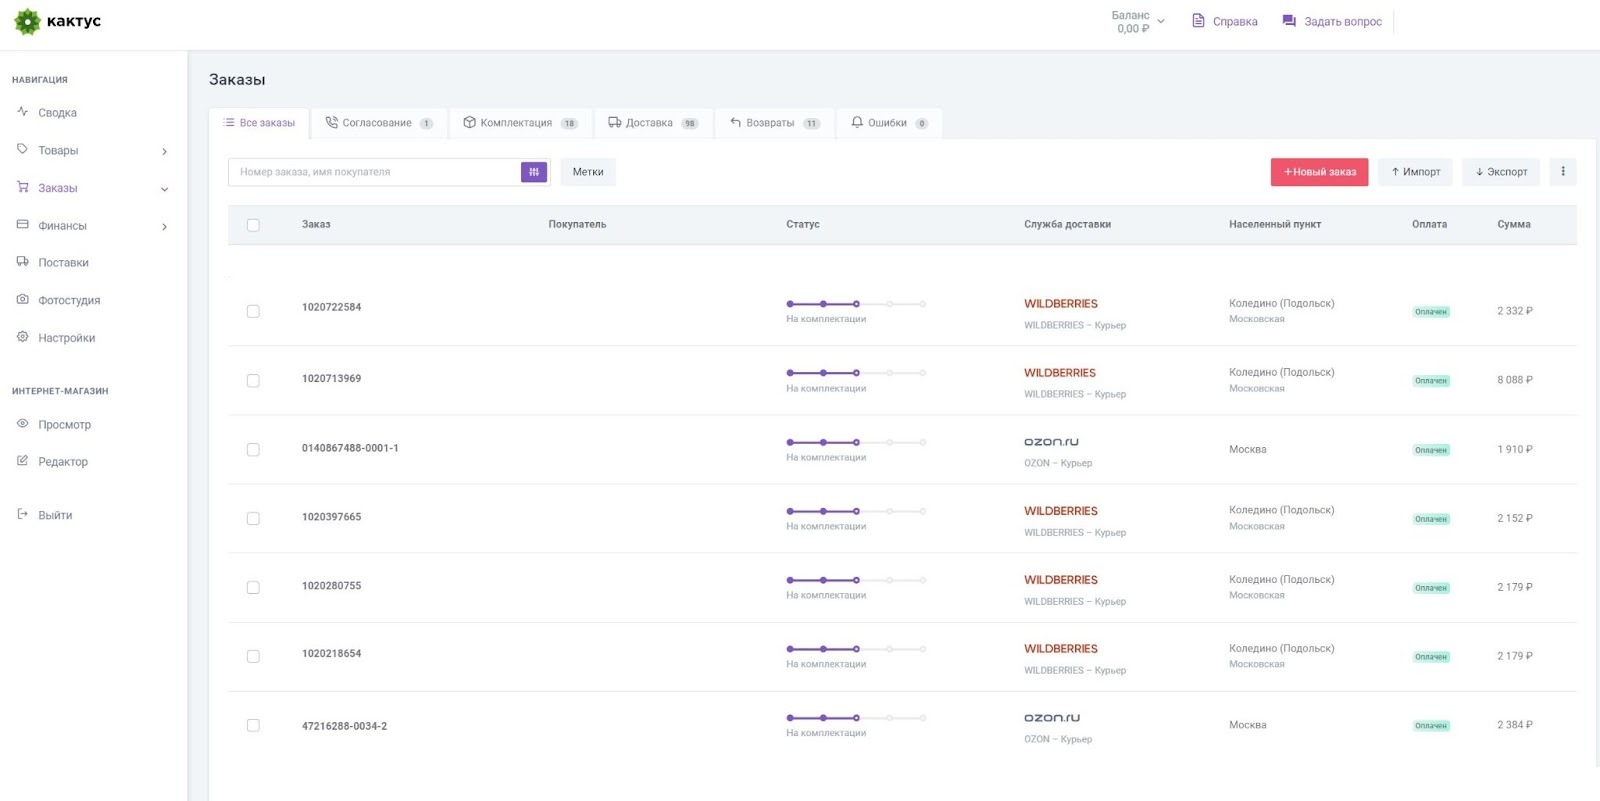1600x801 pixels.
Task: Click the Выйти logout icon
Action: (x=23, y=515)
